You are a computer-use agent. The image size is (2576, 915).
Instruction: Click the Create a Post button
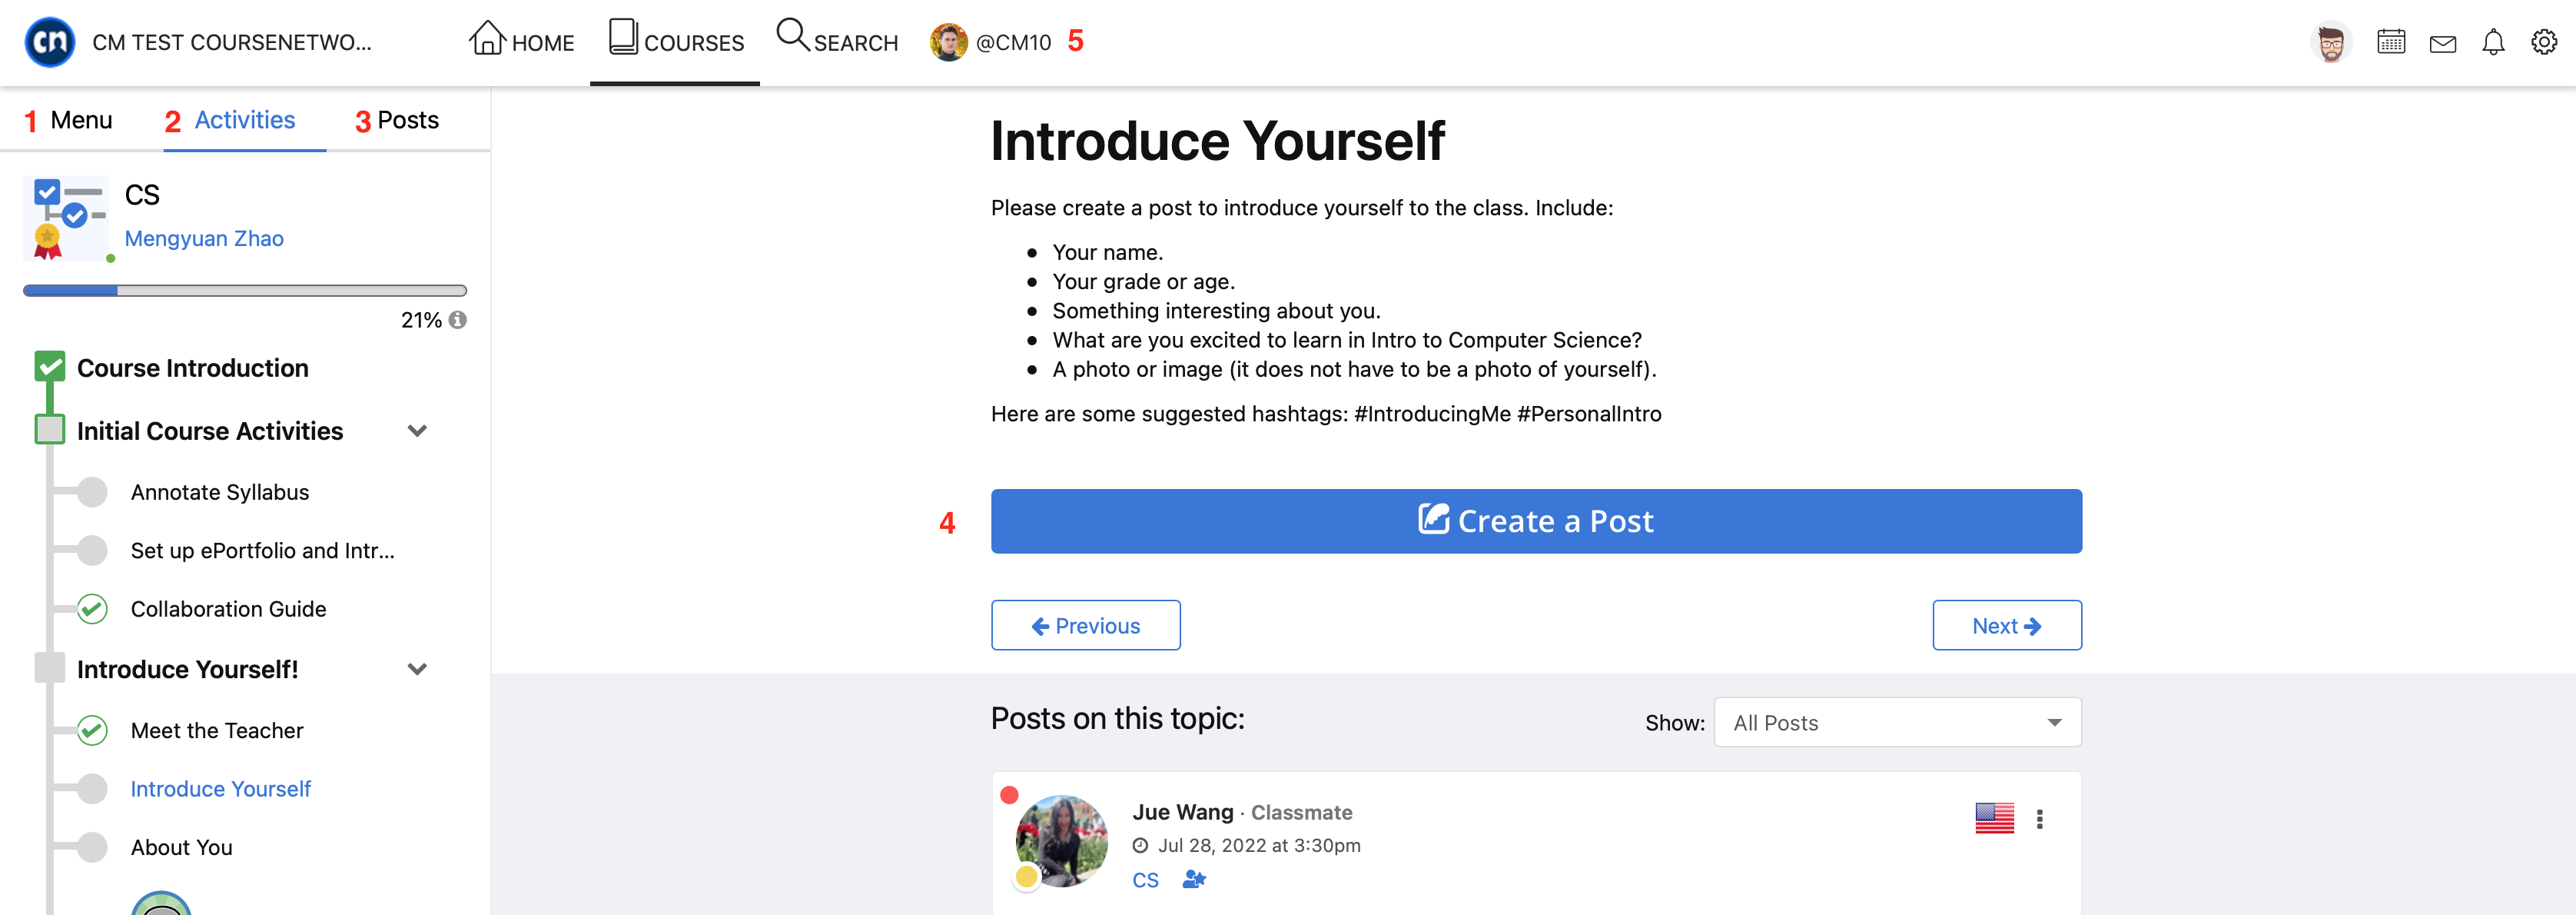(x=1536, y=521)
